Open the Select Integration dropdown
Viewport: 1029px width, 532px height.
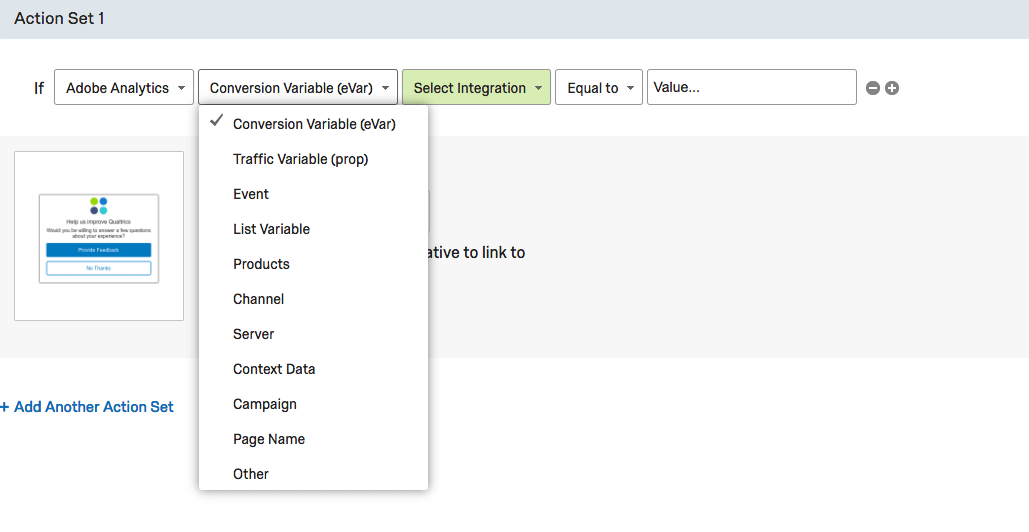(476, 87)
